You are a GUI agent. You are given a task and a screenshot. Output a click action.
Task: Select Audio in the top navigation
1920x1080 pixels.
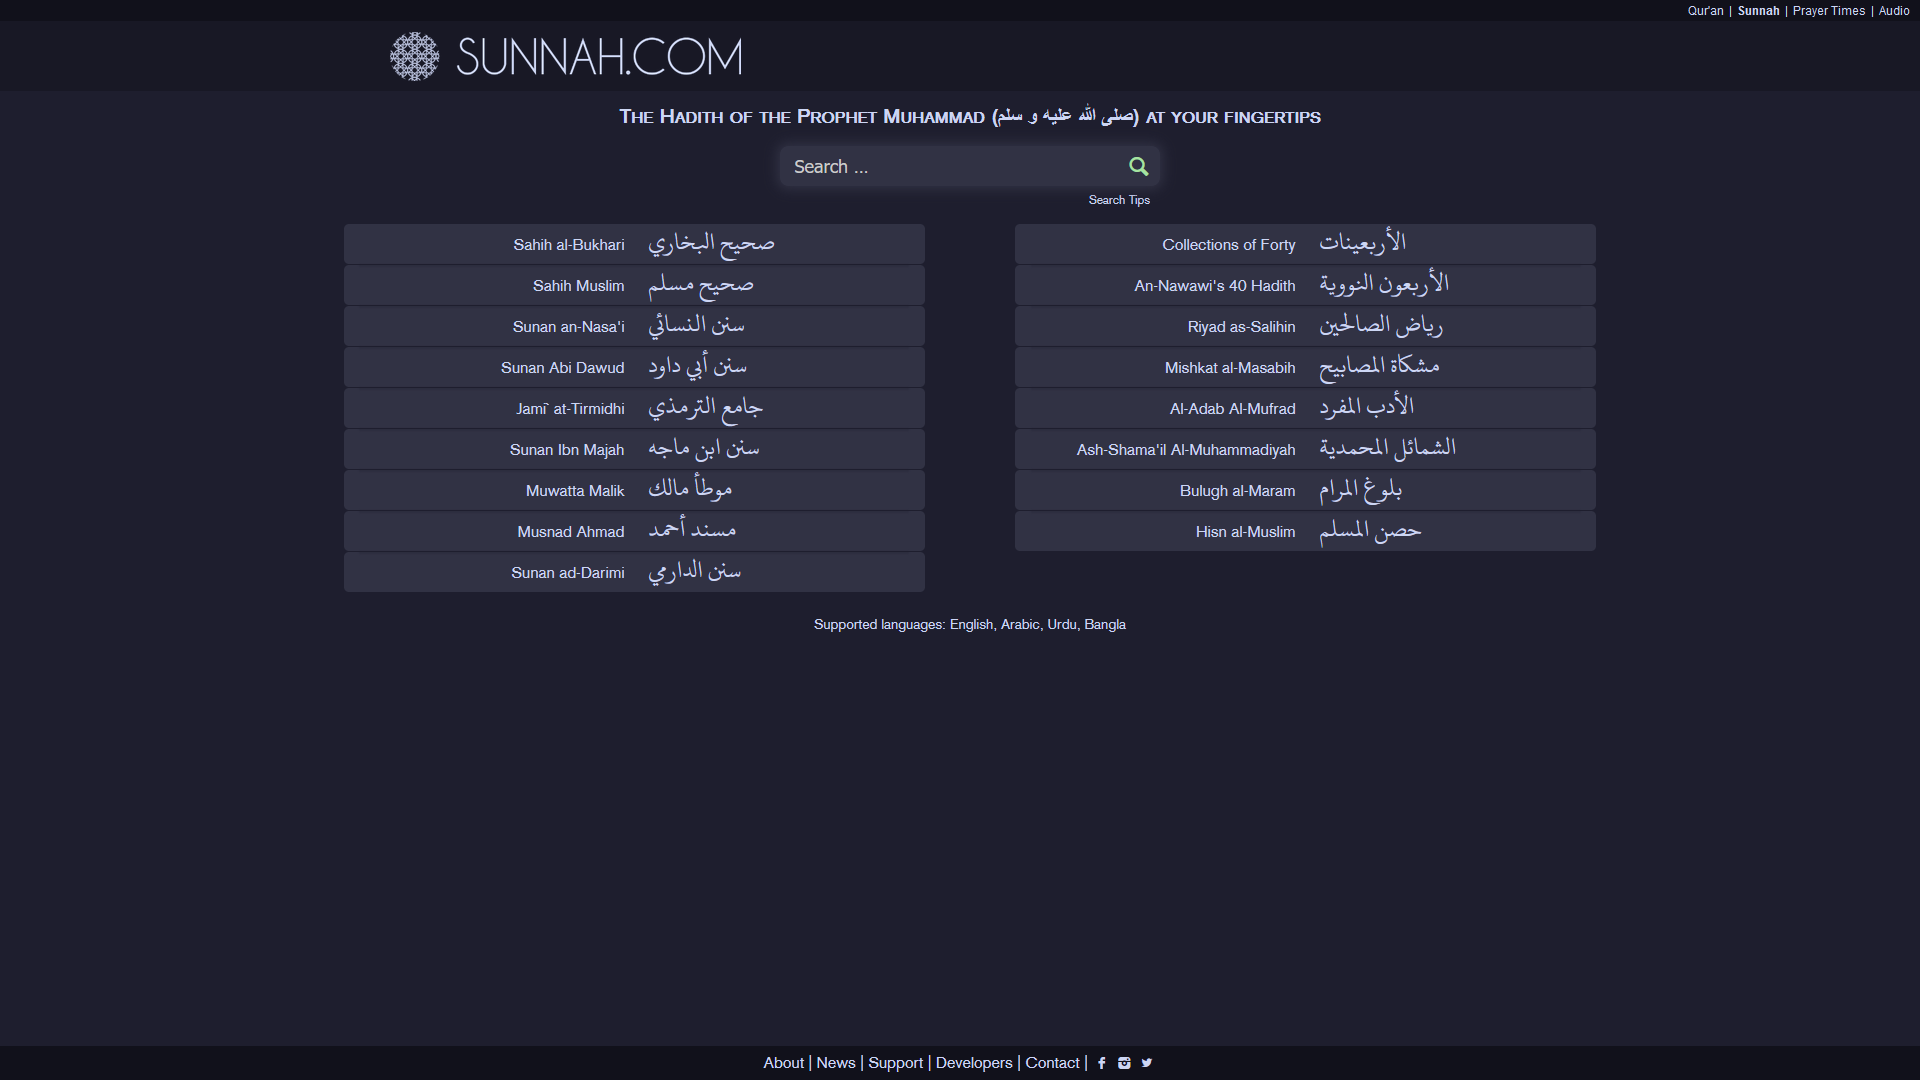point(1893,11)
